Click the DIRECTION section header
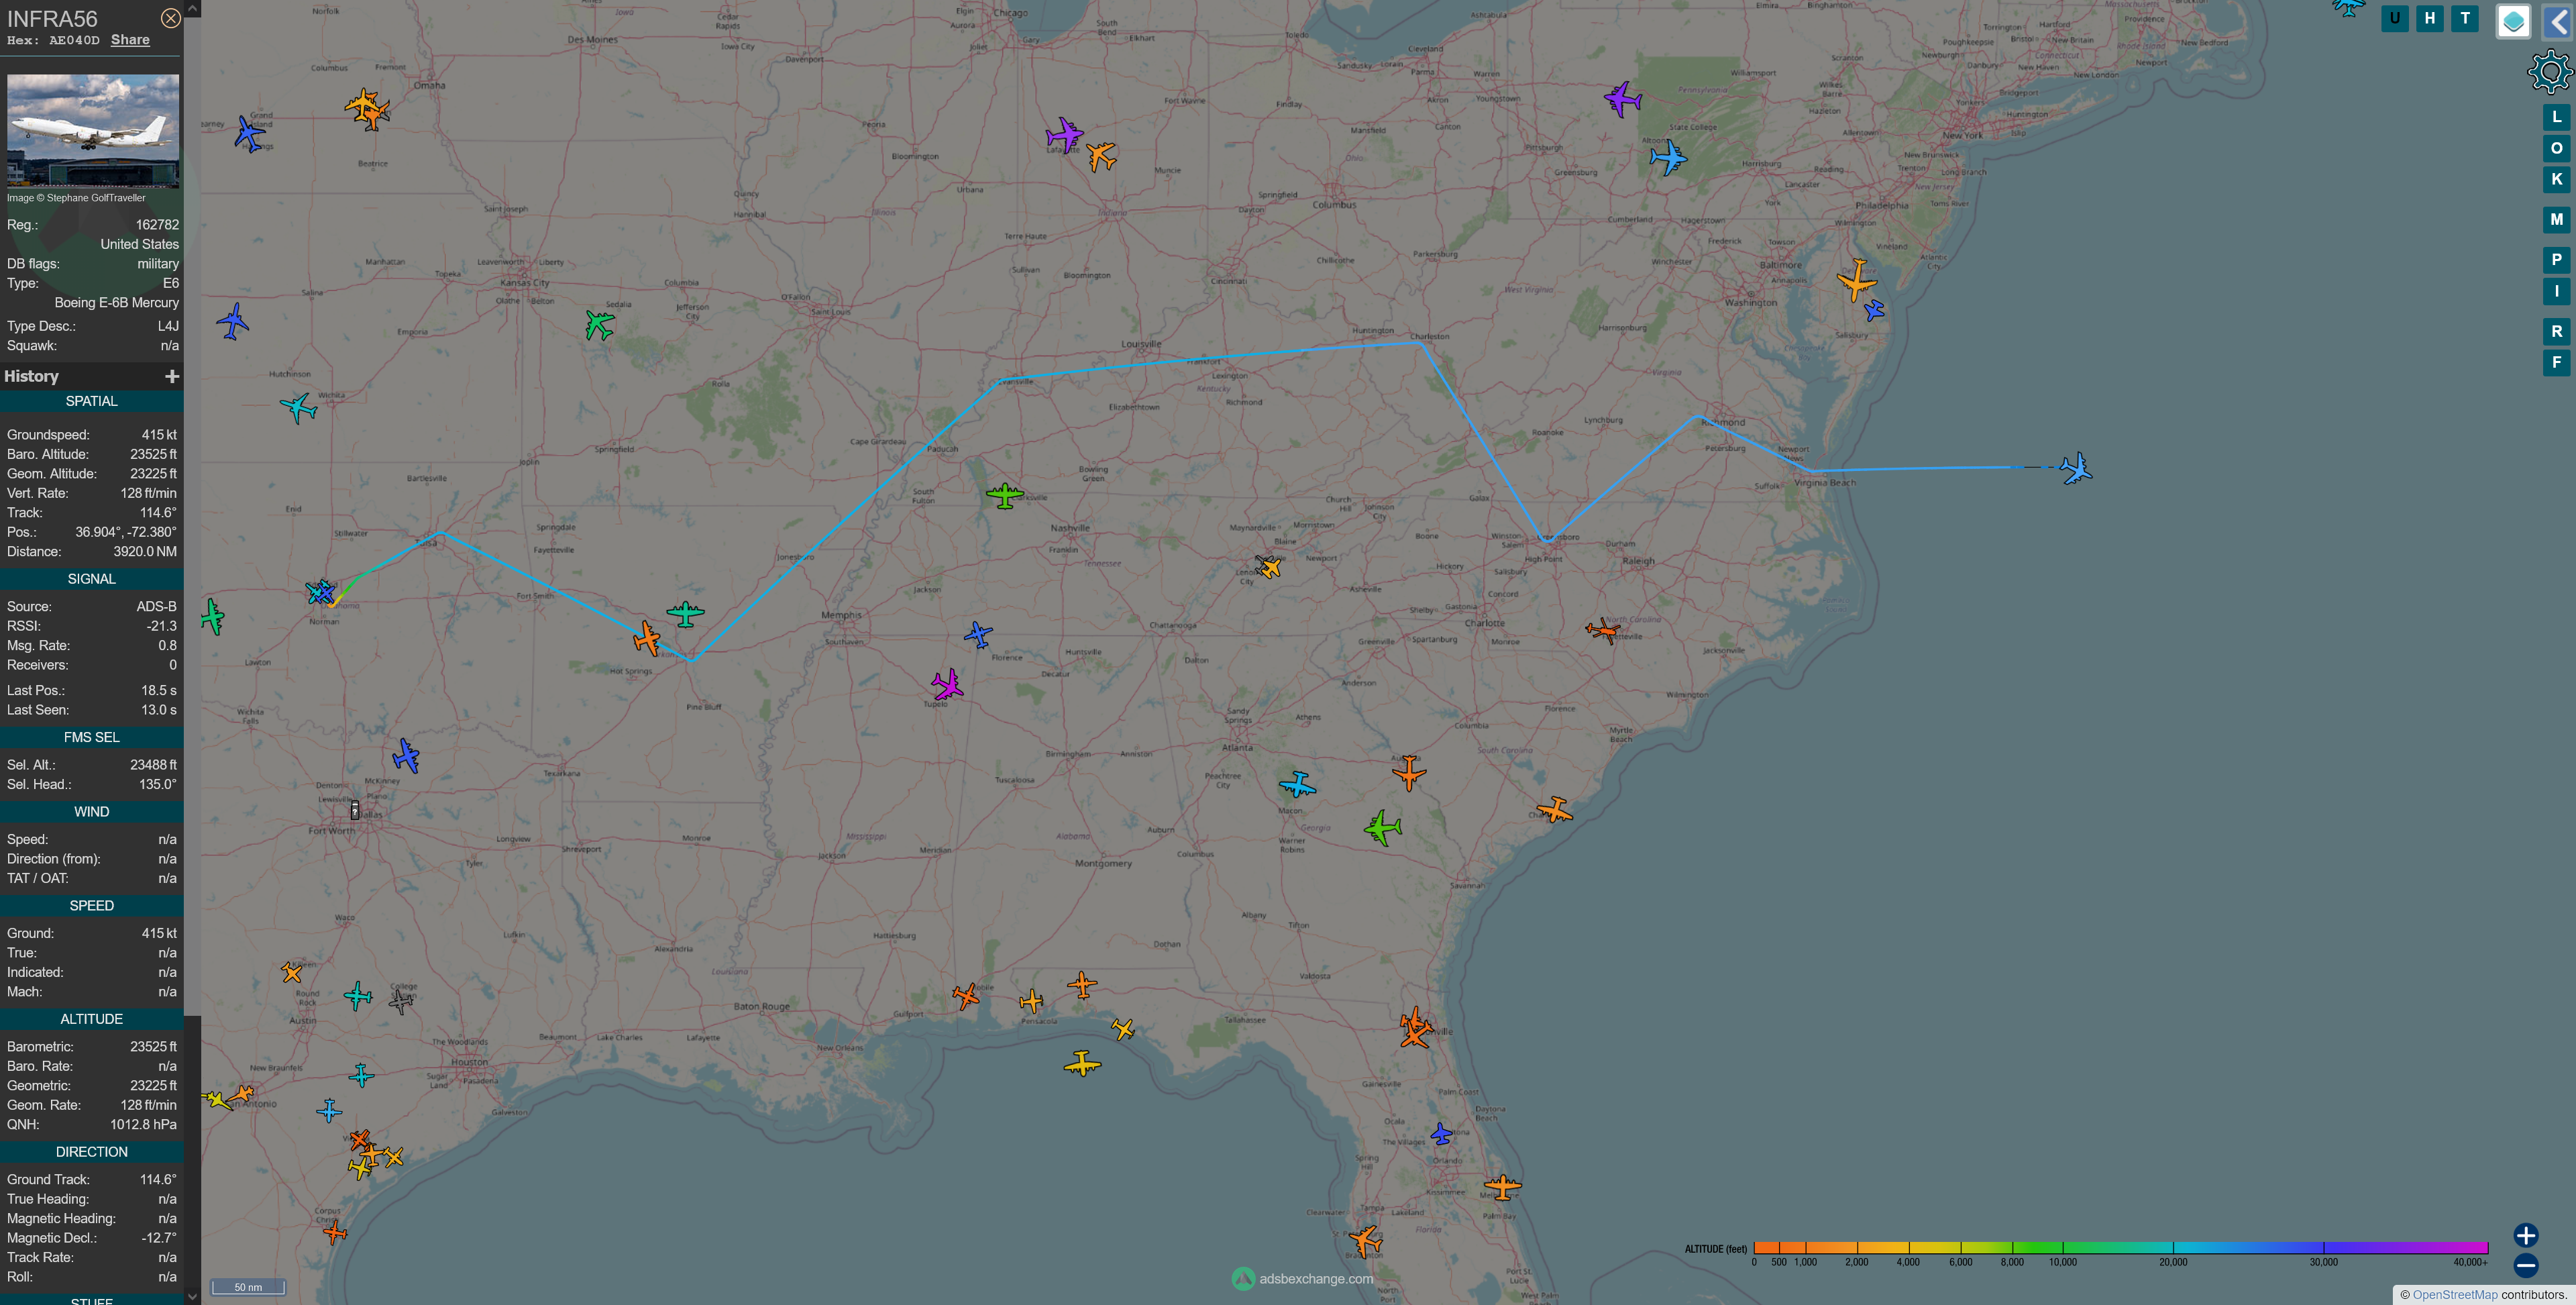The width and height of the screenshot is (2576, 1305). [x=92, y=1152]
